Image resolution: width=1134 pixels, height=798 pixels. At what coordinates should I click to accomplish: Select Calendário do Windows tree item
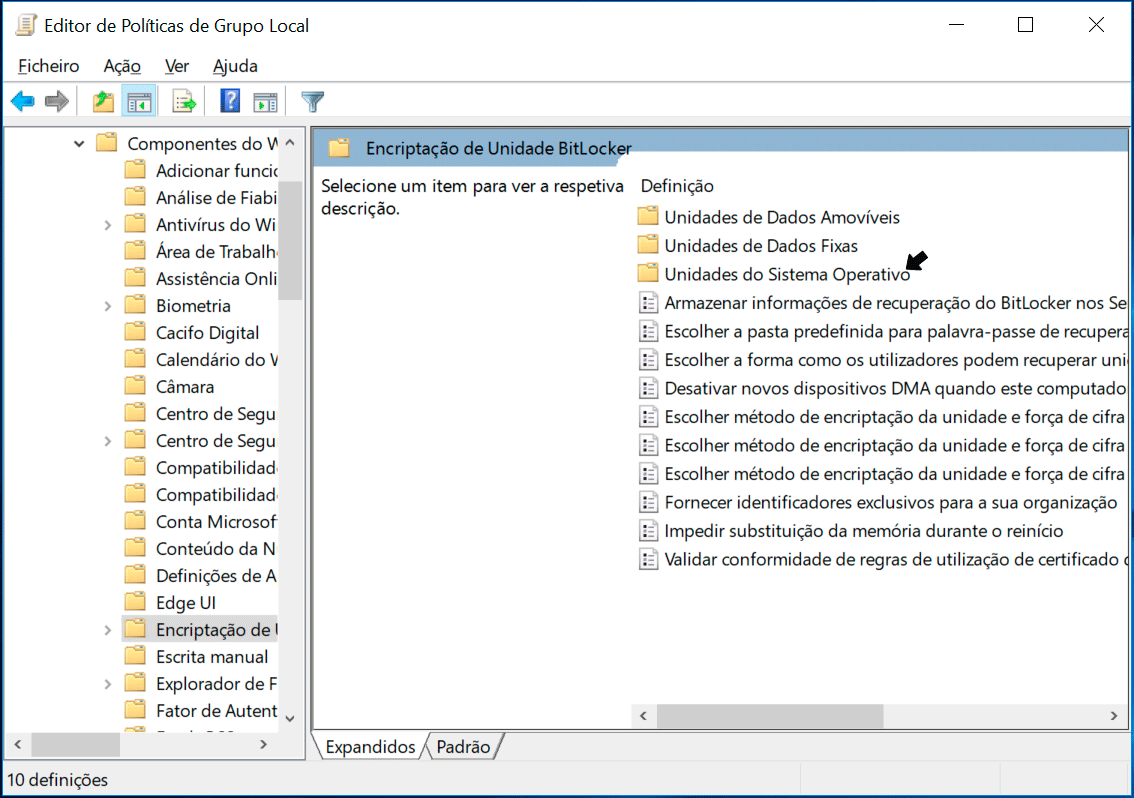click(216, 360)
